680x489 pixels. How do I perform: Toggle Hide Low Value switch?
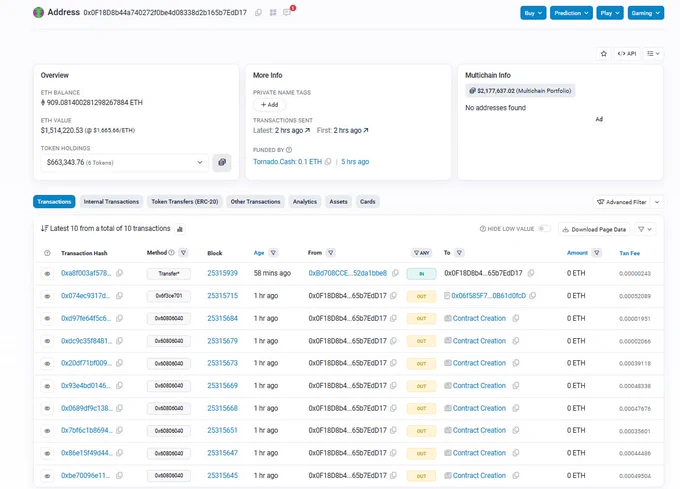coord(544,228)
